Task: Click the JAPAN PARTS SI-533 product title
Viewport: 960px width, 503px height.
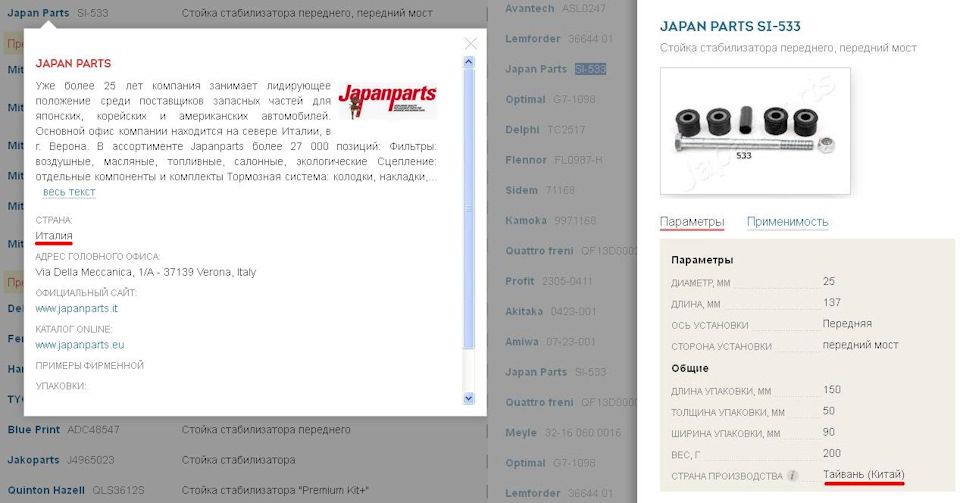Action: click(x=730, y=26)
